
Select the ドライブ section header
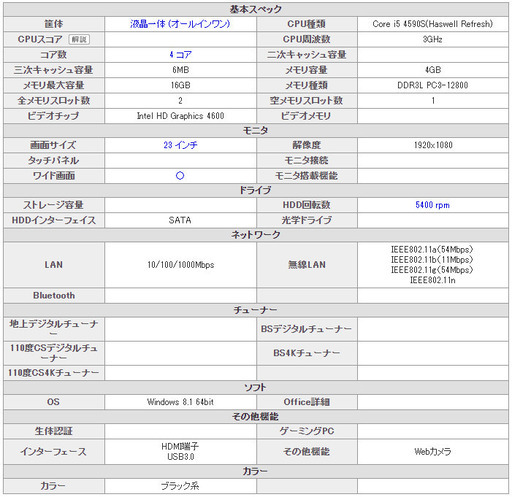(x=256, y=190)
